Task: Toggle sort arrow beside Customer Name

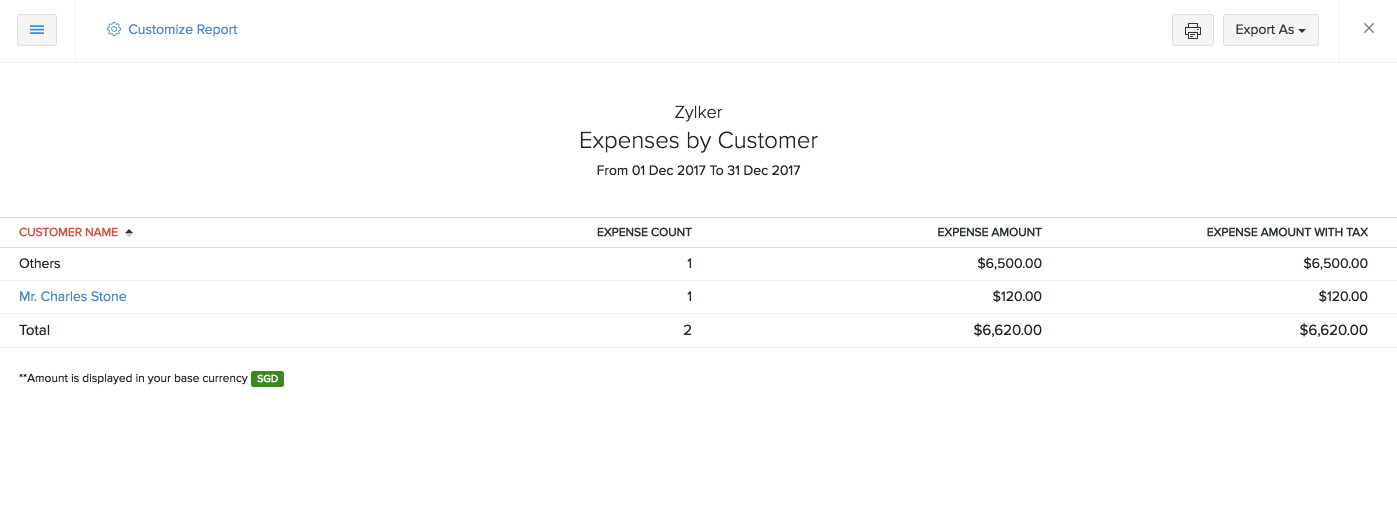Action: [x=128, y=232]
